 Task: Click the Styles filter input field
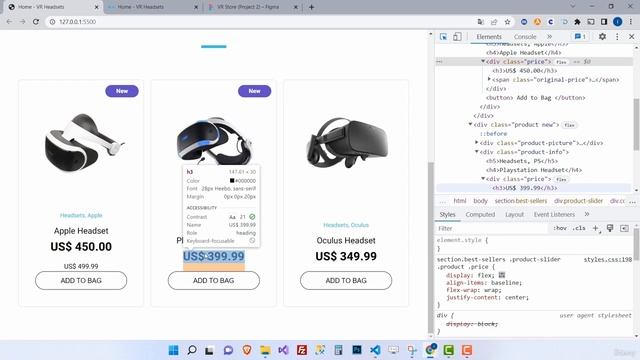(x=492, y=229)
